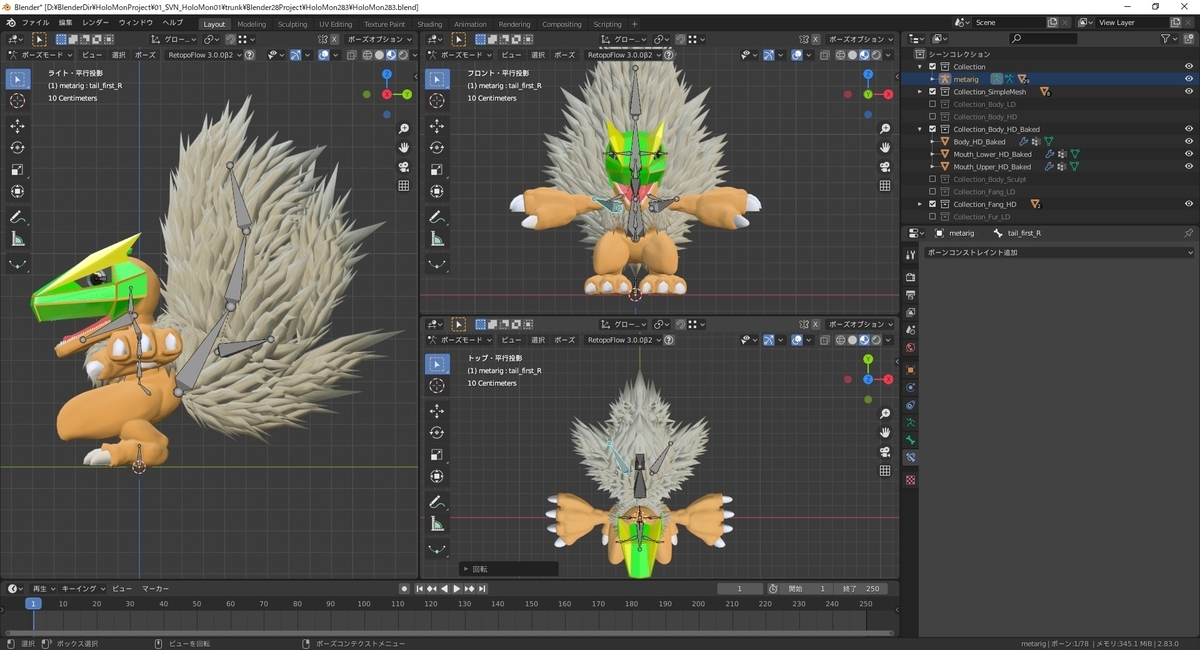The image size is (1200, 650).
Task: Open the Render properties tab icon
Action: (x=910, y=276)
